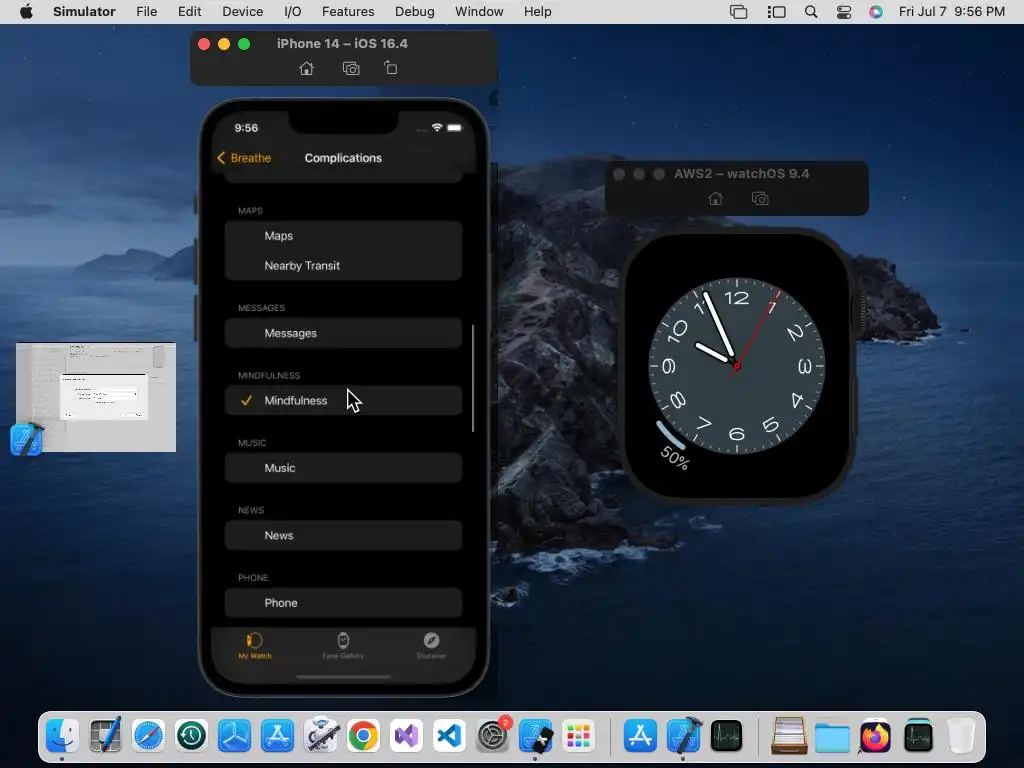This screenshot has height=768, width=1024.
Task: Open the Window menu
Action: coord(479,12)
